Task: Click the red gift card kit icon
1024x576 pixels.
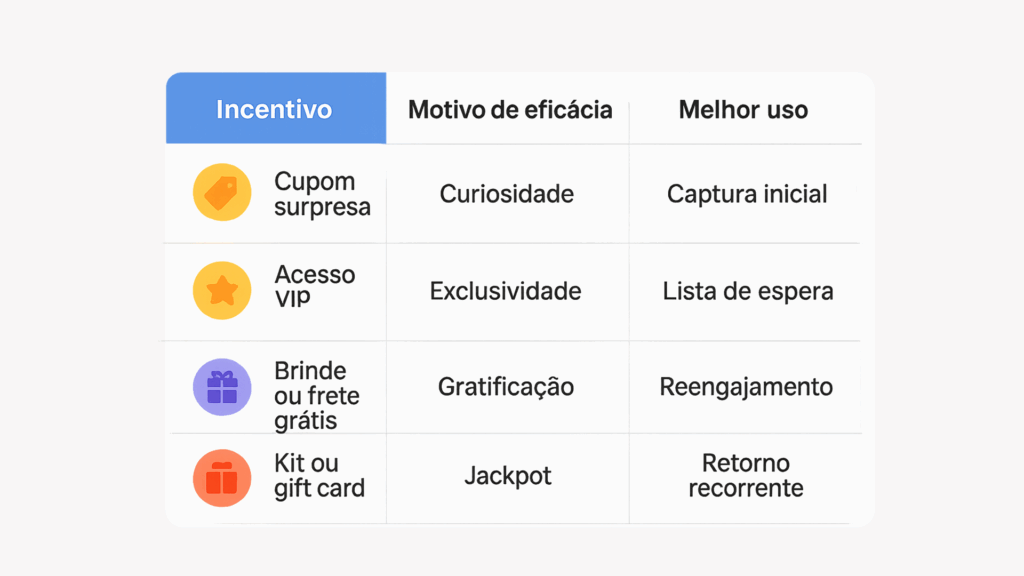Action: click(x=222, y=478)
